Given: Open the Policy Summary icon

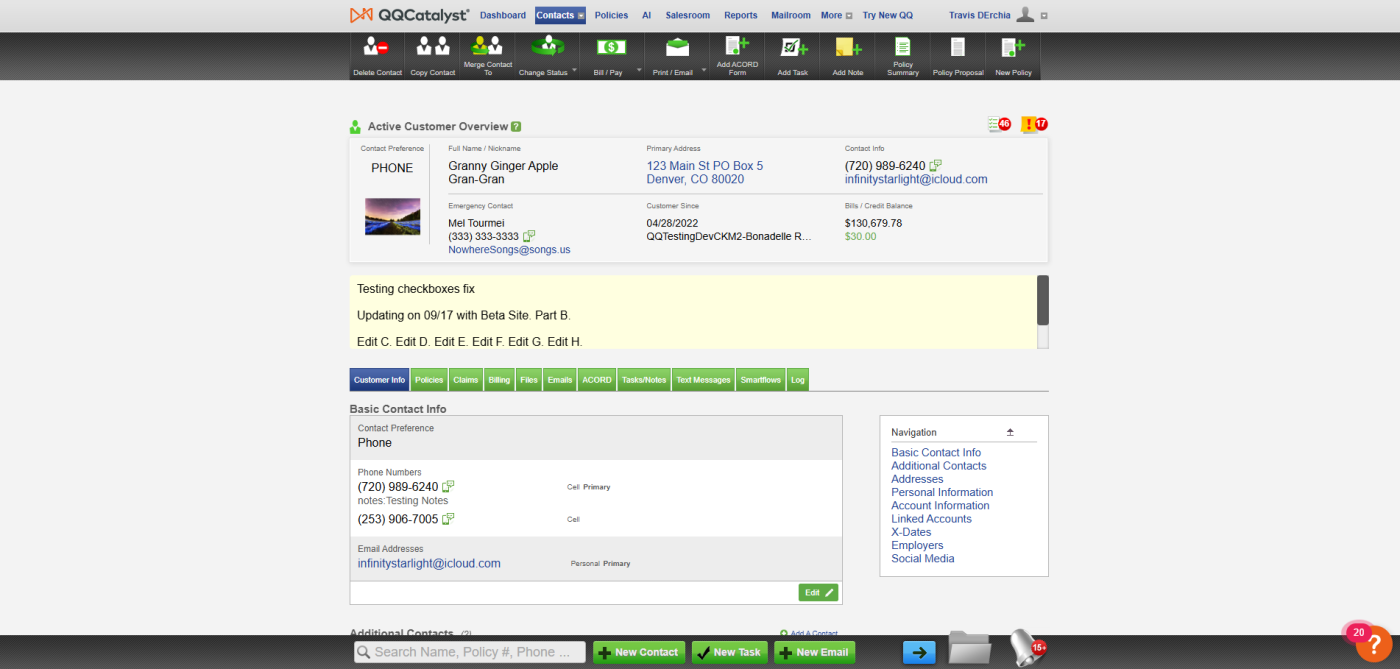Looking at the screenshot, I should pyautogui.click(x=903, y=47).
